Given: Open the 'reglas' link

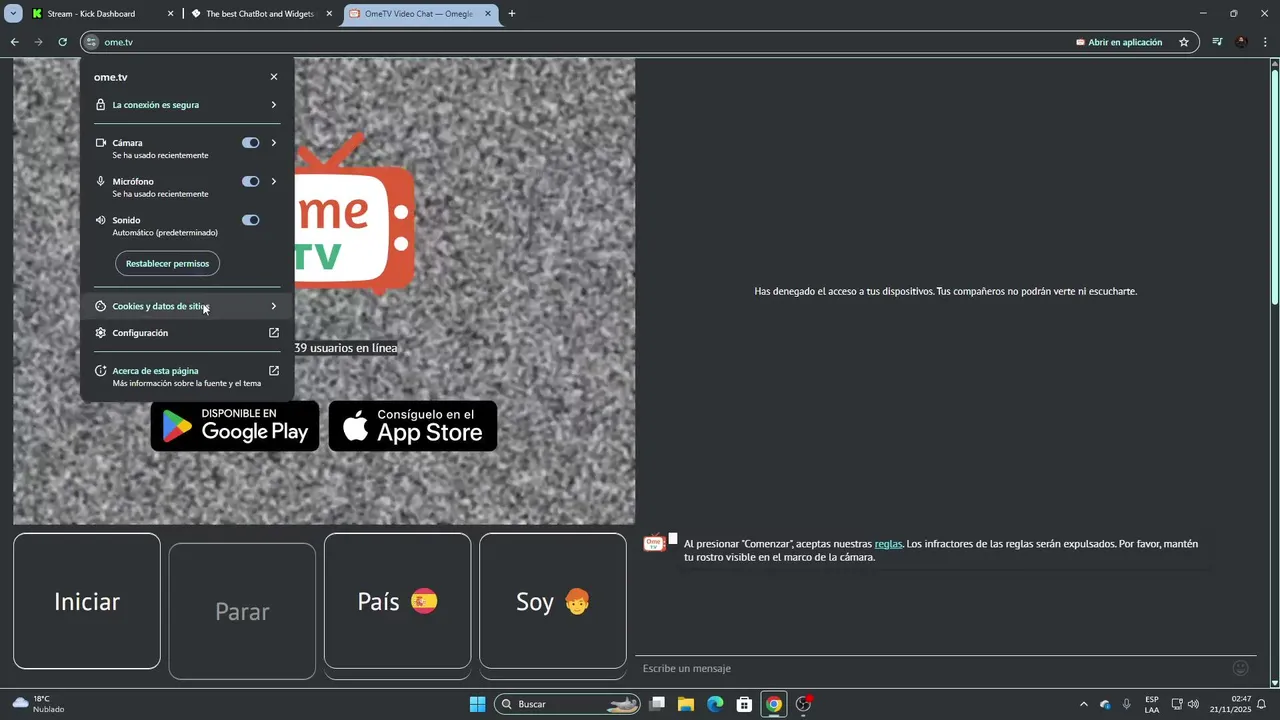Looking at the screenshot, I should coord(888,544).
